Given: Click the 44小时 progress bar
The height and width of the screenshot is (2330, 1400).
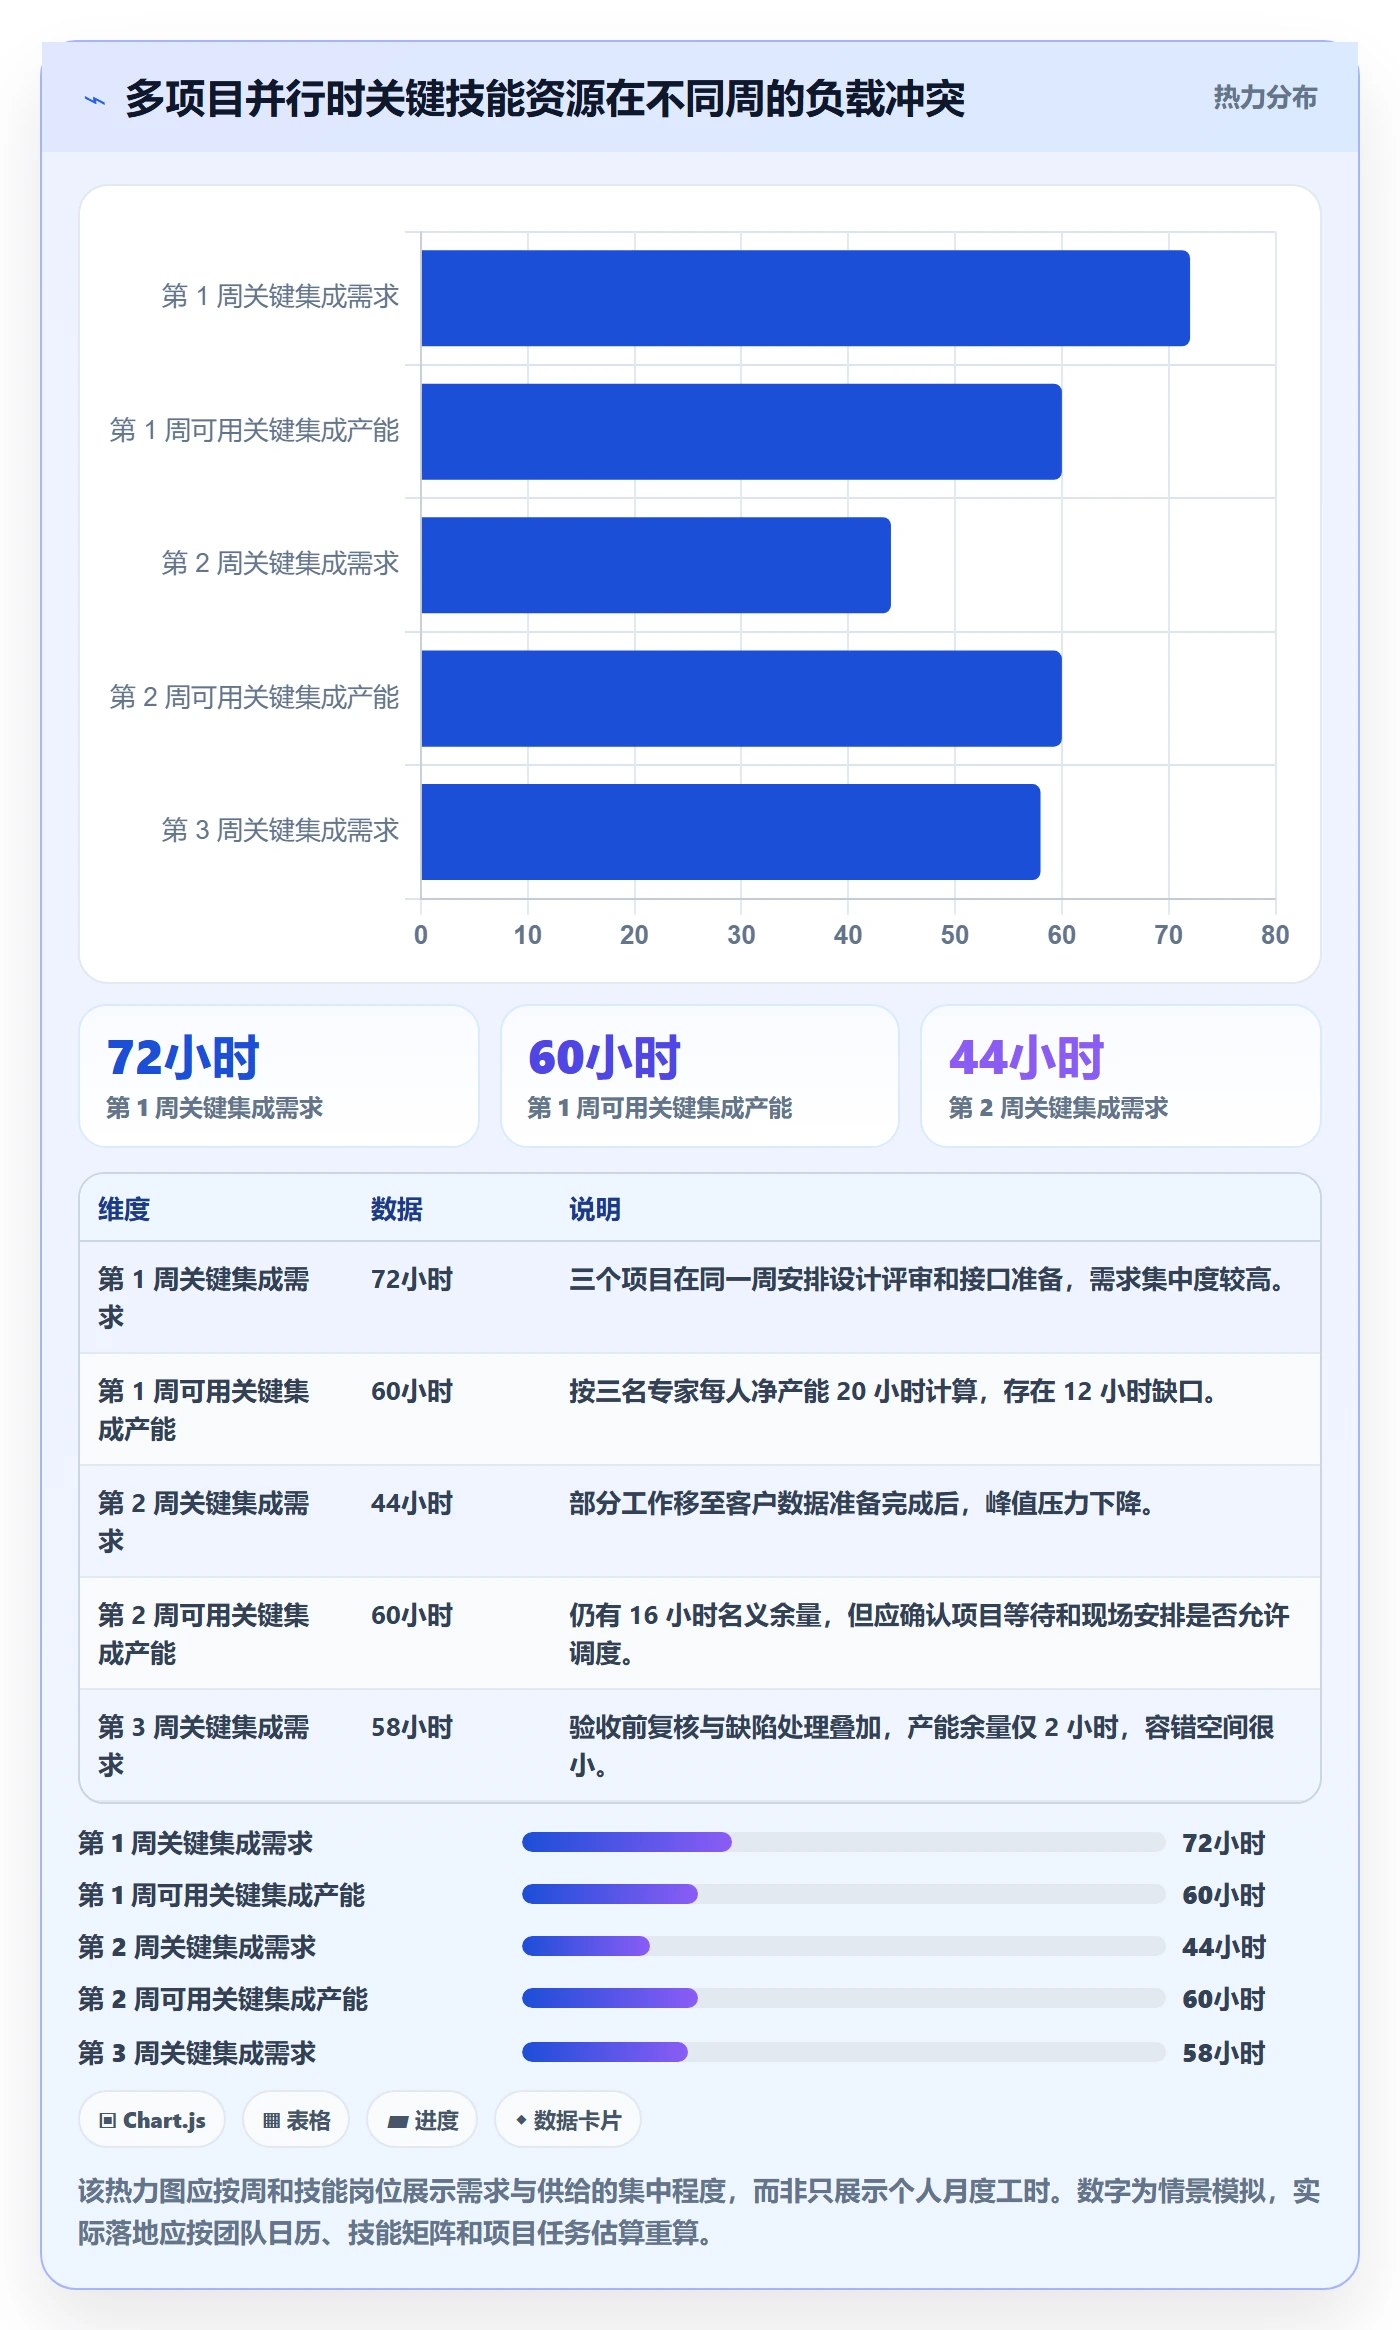Looking at the screenshot, I should click(x=843, y=1946).
